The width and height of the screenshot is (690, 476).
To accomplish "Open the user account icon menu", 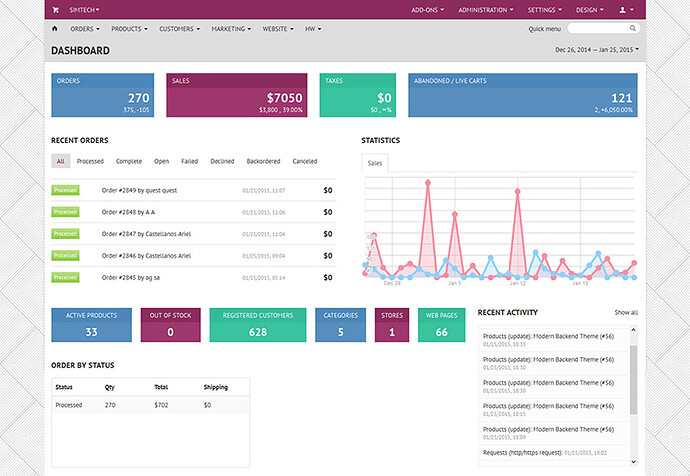I will [626, 10].
